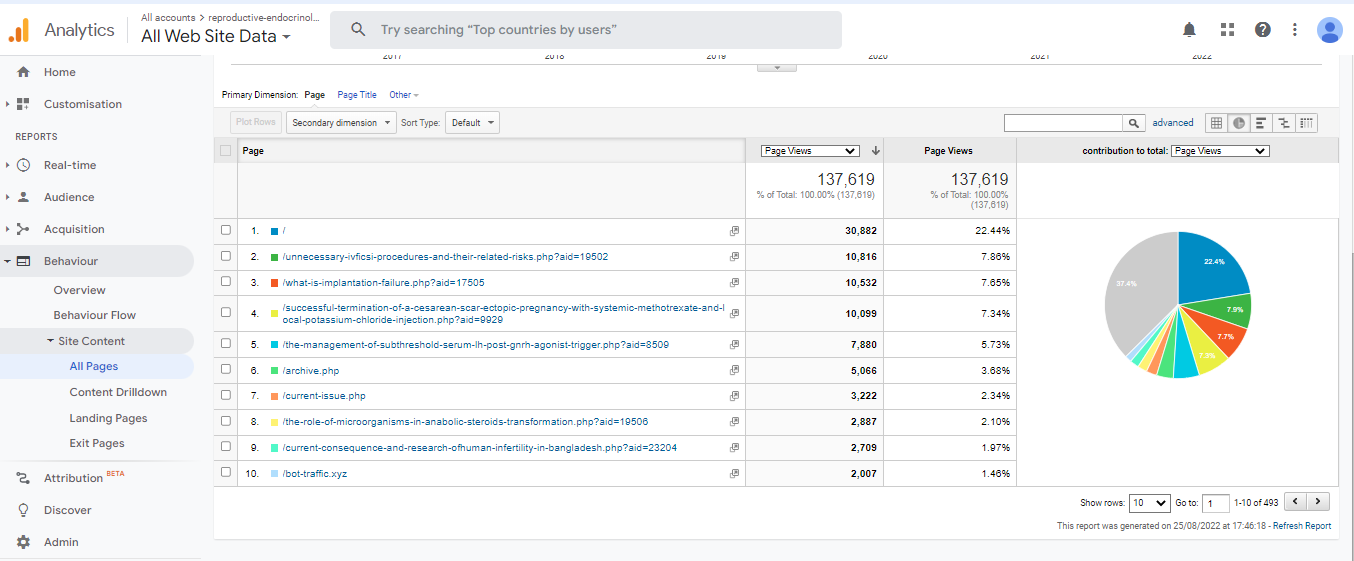1354x561 pixels.
Task: Open the Secondary dimension dropdown
Action: click(340, 123)
